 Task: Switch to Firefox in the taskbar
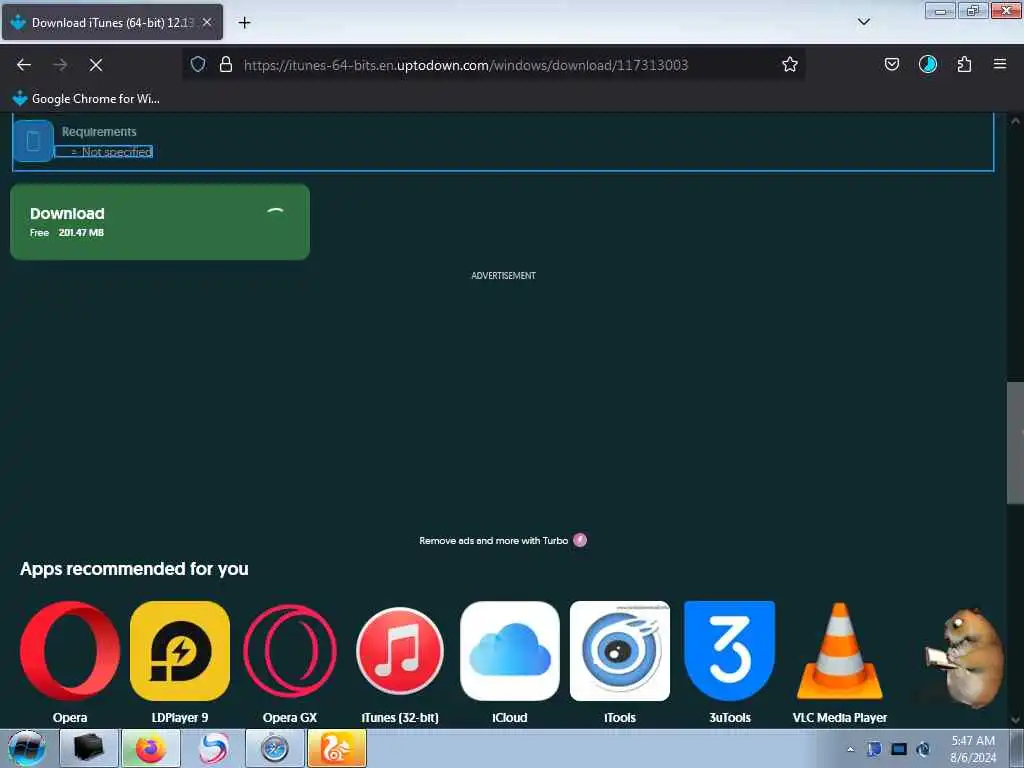pos(151,748)
